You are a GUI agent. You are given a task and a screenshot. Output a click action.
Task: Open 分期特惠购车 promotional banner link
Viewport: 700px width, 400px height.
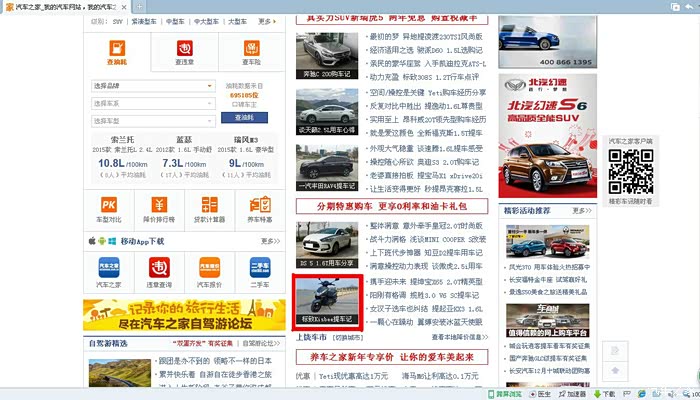coord(392,206)
